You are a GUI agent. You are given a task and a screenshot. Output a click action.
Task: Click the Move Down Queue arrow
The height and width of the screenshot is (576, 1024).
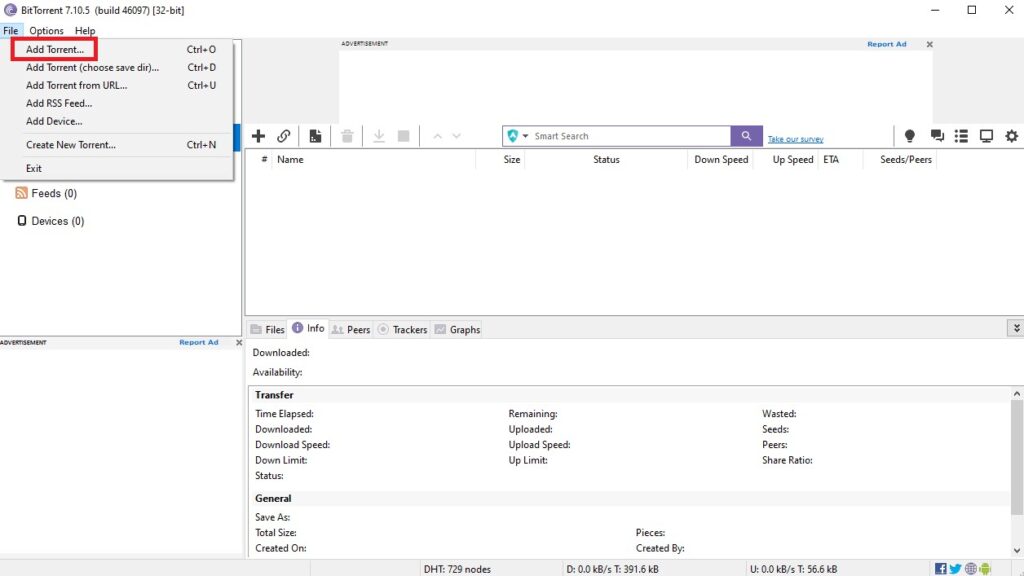point(456,136)
